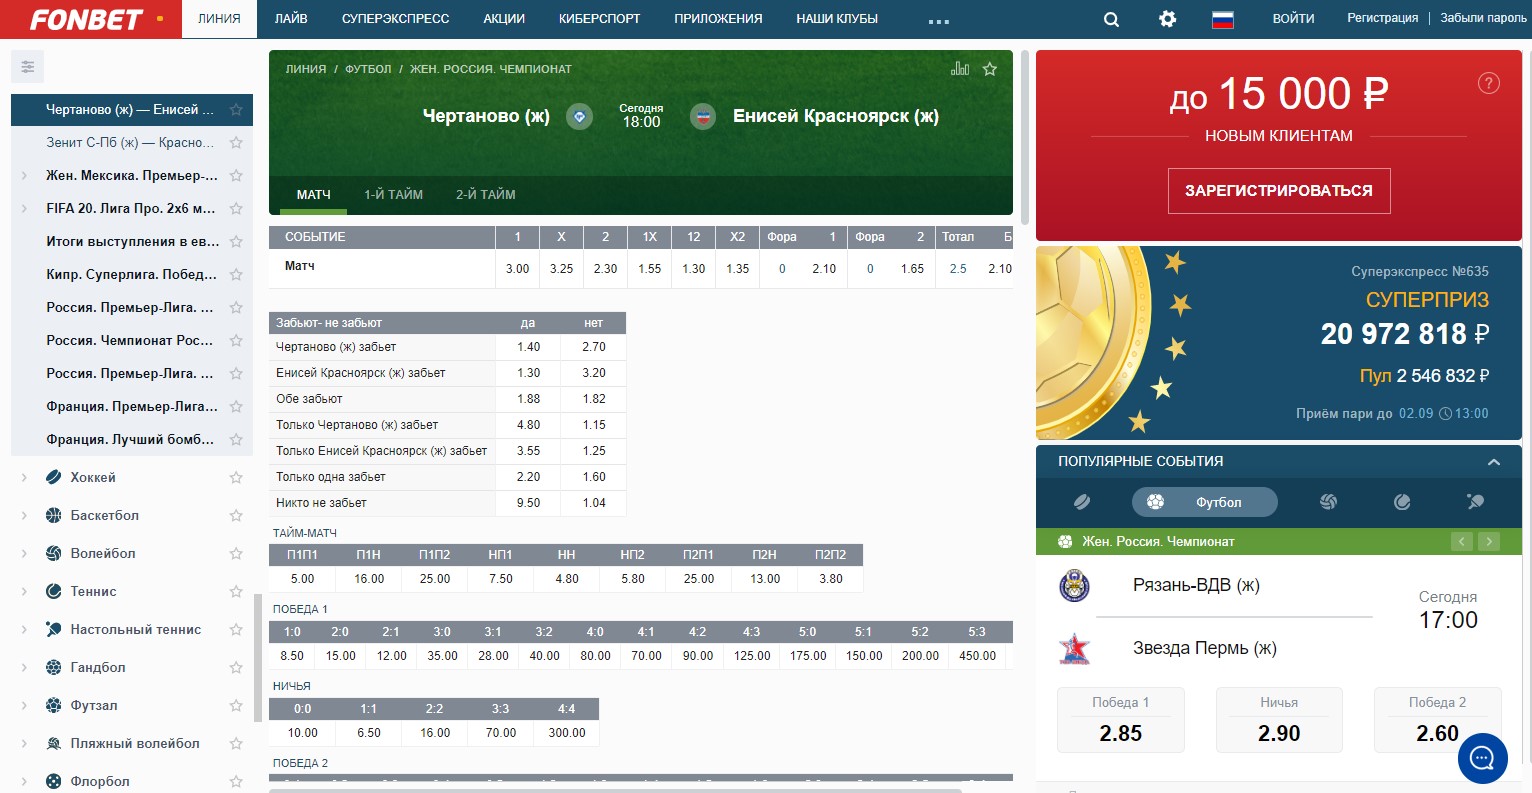Open the КИБЕРСПОРТ section
This screenshot has height=793, width=1532.
[600, 19]
